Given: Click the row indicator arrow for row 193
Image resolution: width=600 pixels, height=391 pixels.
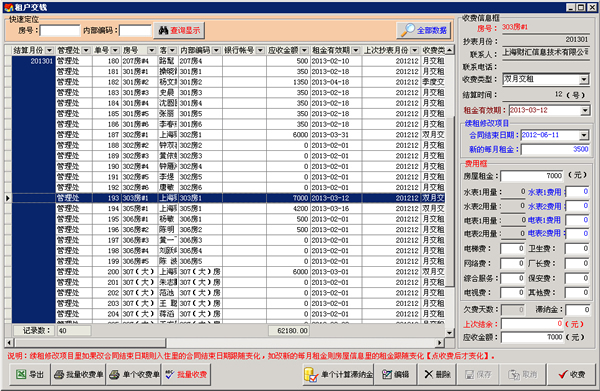Looking at the screenshot, I should tap(8, 198).
